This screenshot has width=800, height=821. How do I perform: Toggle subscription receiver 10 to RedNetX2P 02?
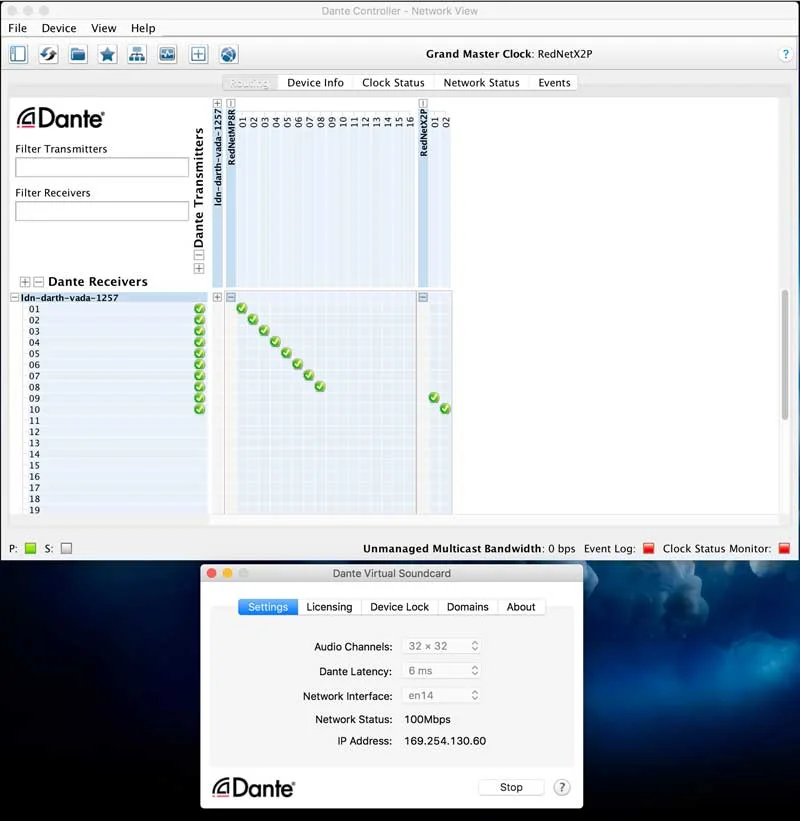[445, 408]
